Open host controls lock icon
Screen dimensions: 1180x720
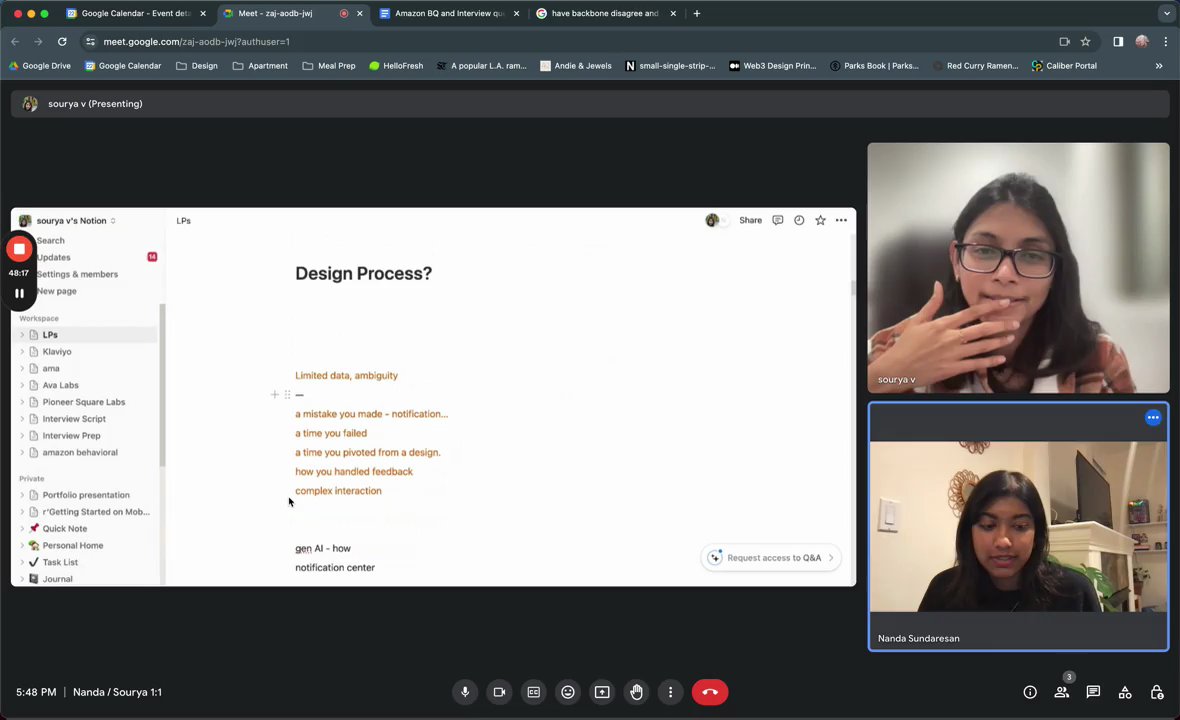tap(1157, 692)
